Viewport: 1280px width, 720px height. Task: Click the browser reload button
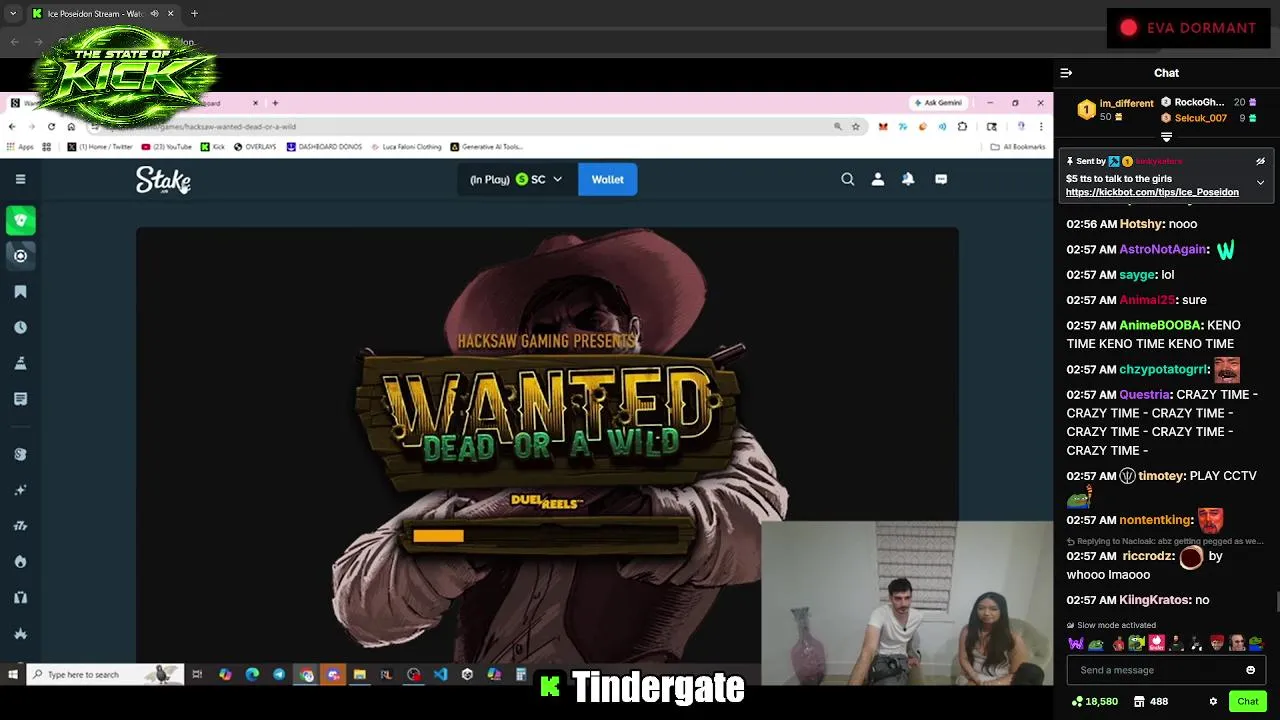[x=51, y=127]
